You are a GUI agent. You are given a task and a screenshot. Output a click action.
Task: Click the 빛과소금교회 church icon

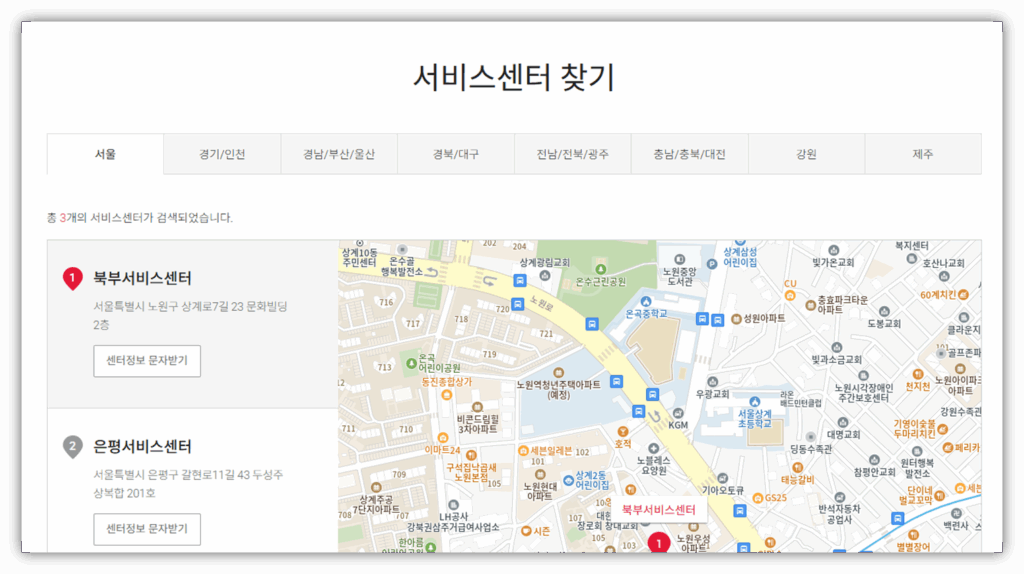pyautogui.click(x=837, y=347)
